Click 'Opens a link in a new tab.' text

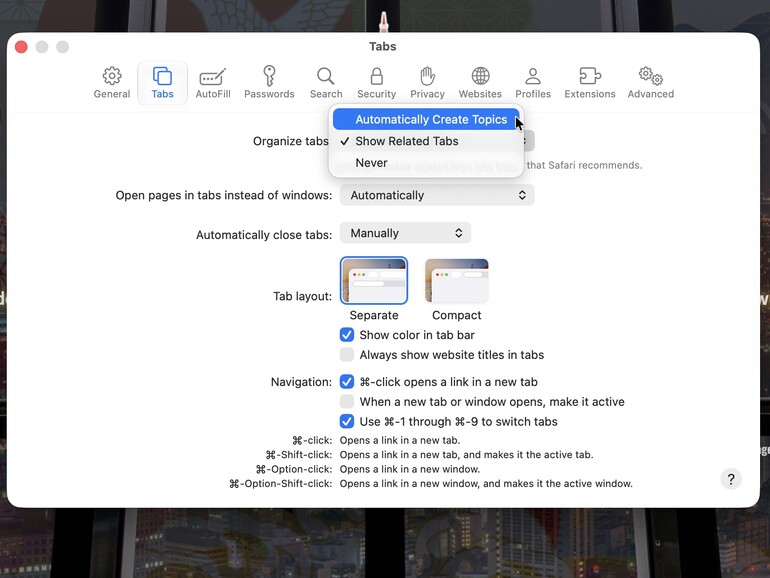pyautogui.click(x=400, y=440)
